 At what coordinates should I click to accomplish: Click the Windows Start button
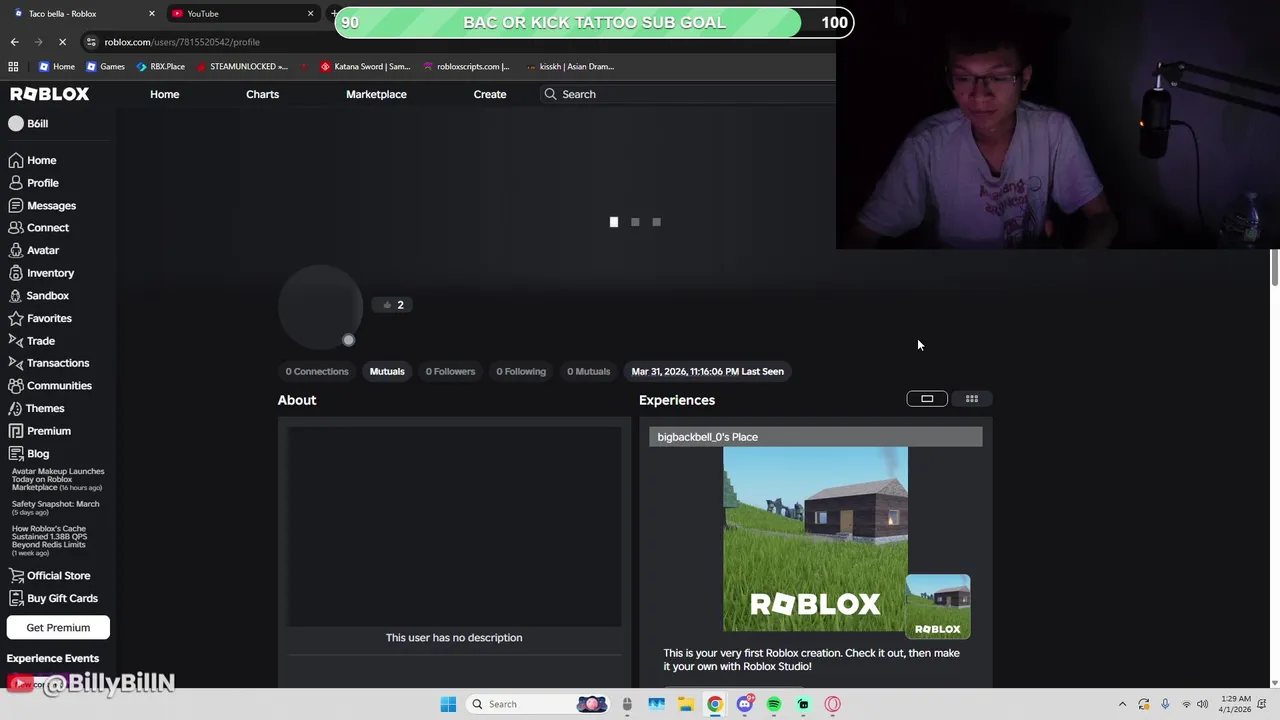pos(448,704)
